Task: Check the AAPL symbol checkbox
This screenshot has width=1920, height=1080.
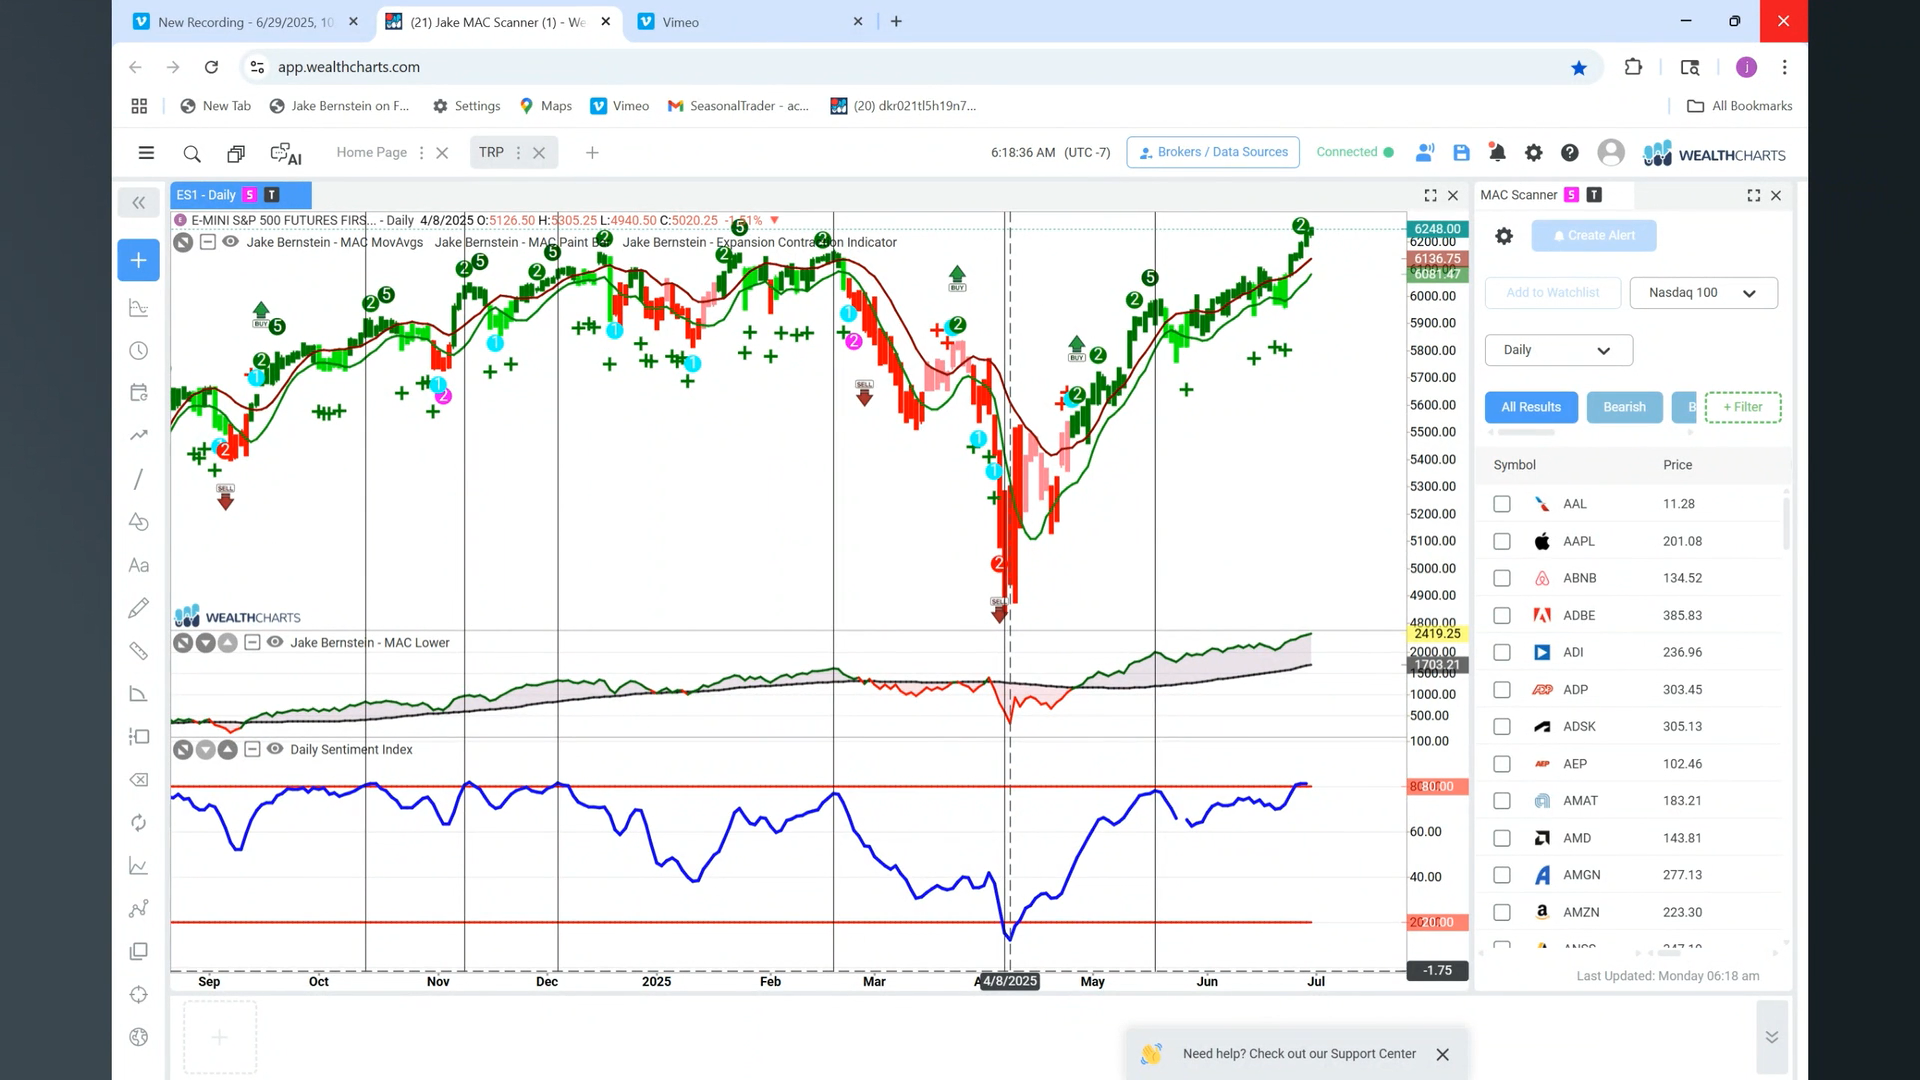Action: 1501,541
